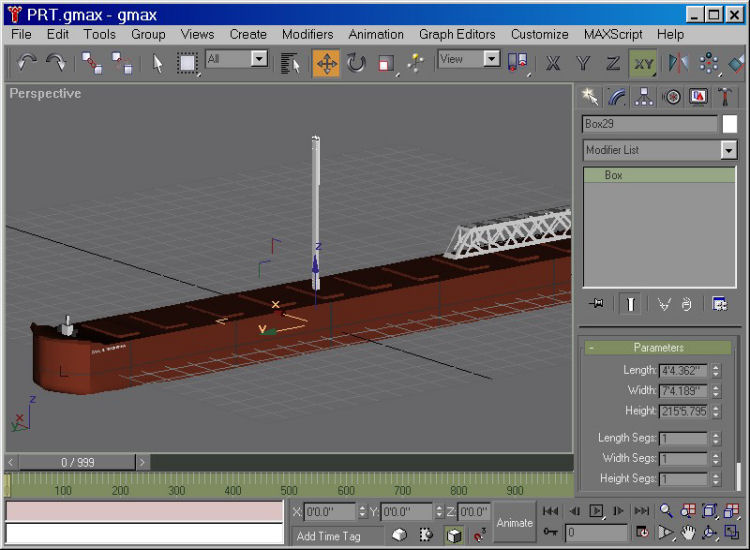Open the Utilities hammer panel
Viewport: 750px width, 550px height.
[x=726, y=96]
